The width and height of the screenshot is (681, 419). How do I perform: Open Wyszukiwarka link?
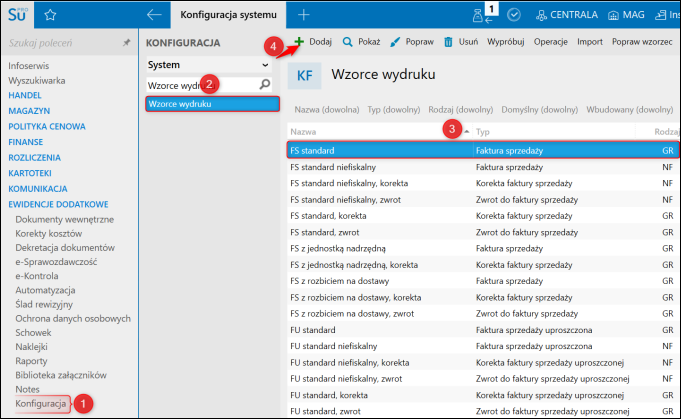(x=36, y=81)
